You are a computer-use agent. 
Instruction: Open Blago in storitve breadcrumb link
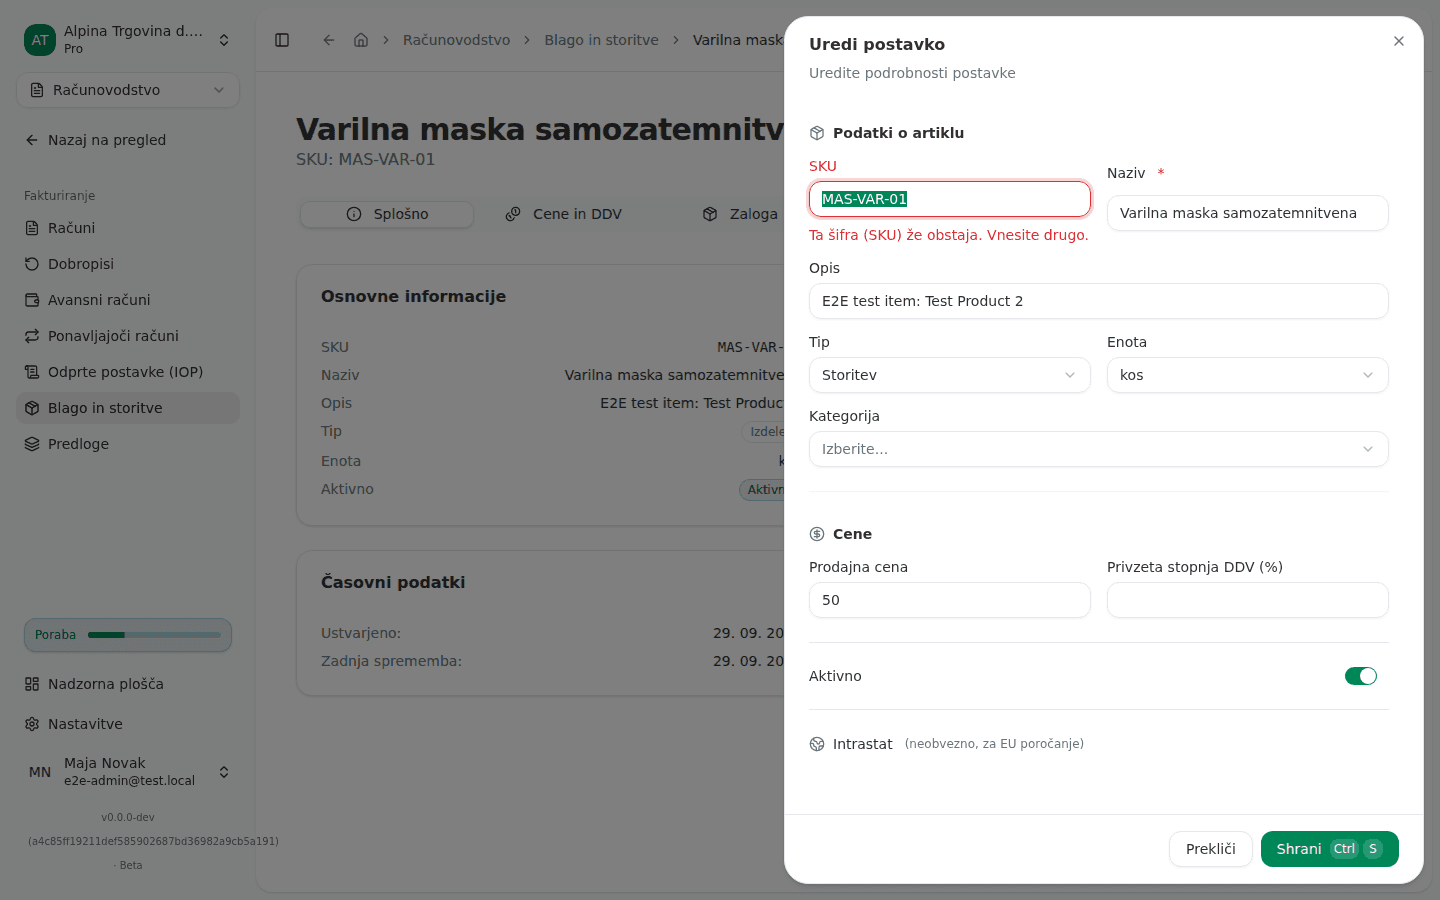pos(601,40)
